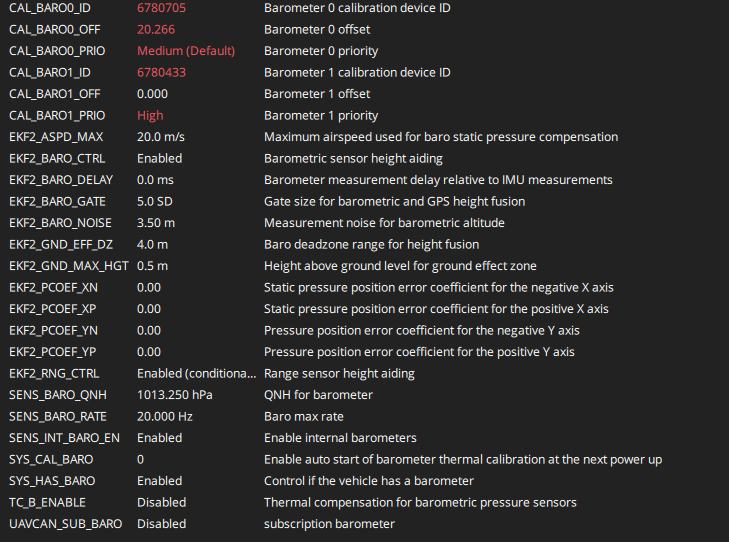Click the 20.266 value of CAL_BARO0_OFF
The height and width of the screenshot is (542, 729).
point(156,29)
